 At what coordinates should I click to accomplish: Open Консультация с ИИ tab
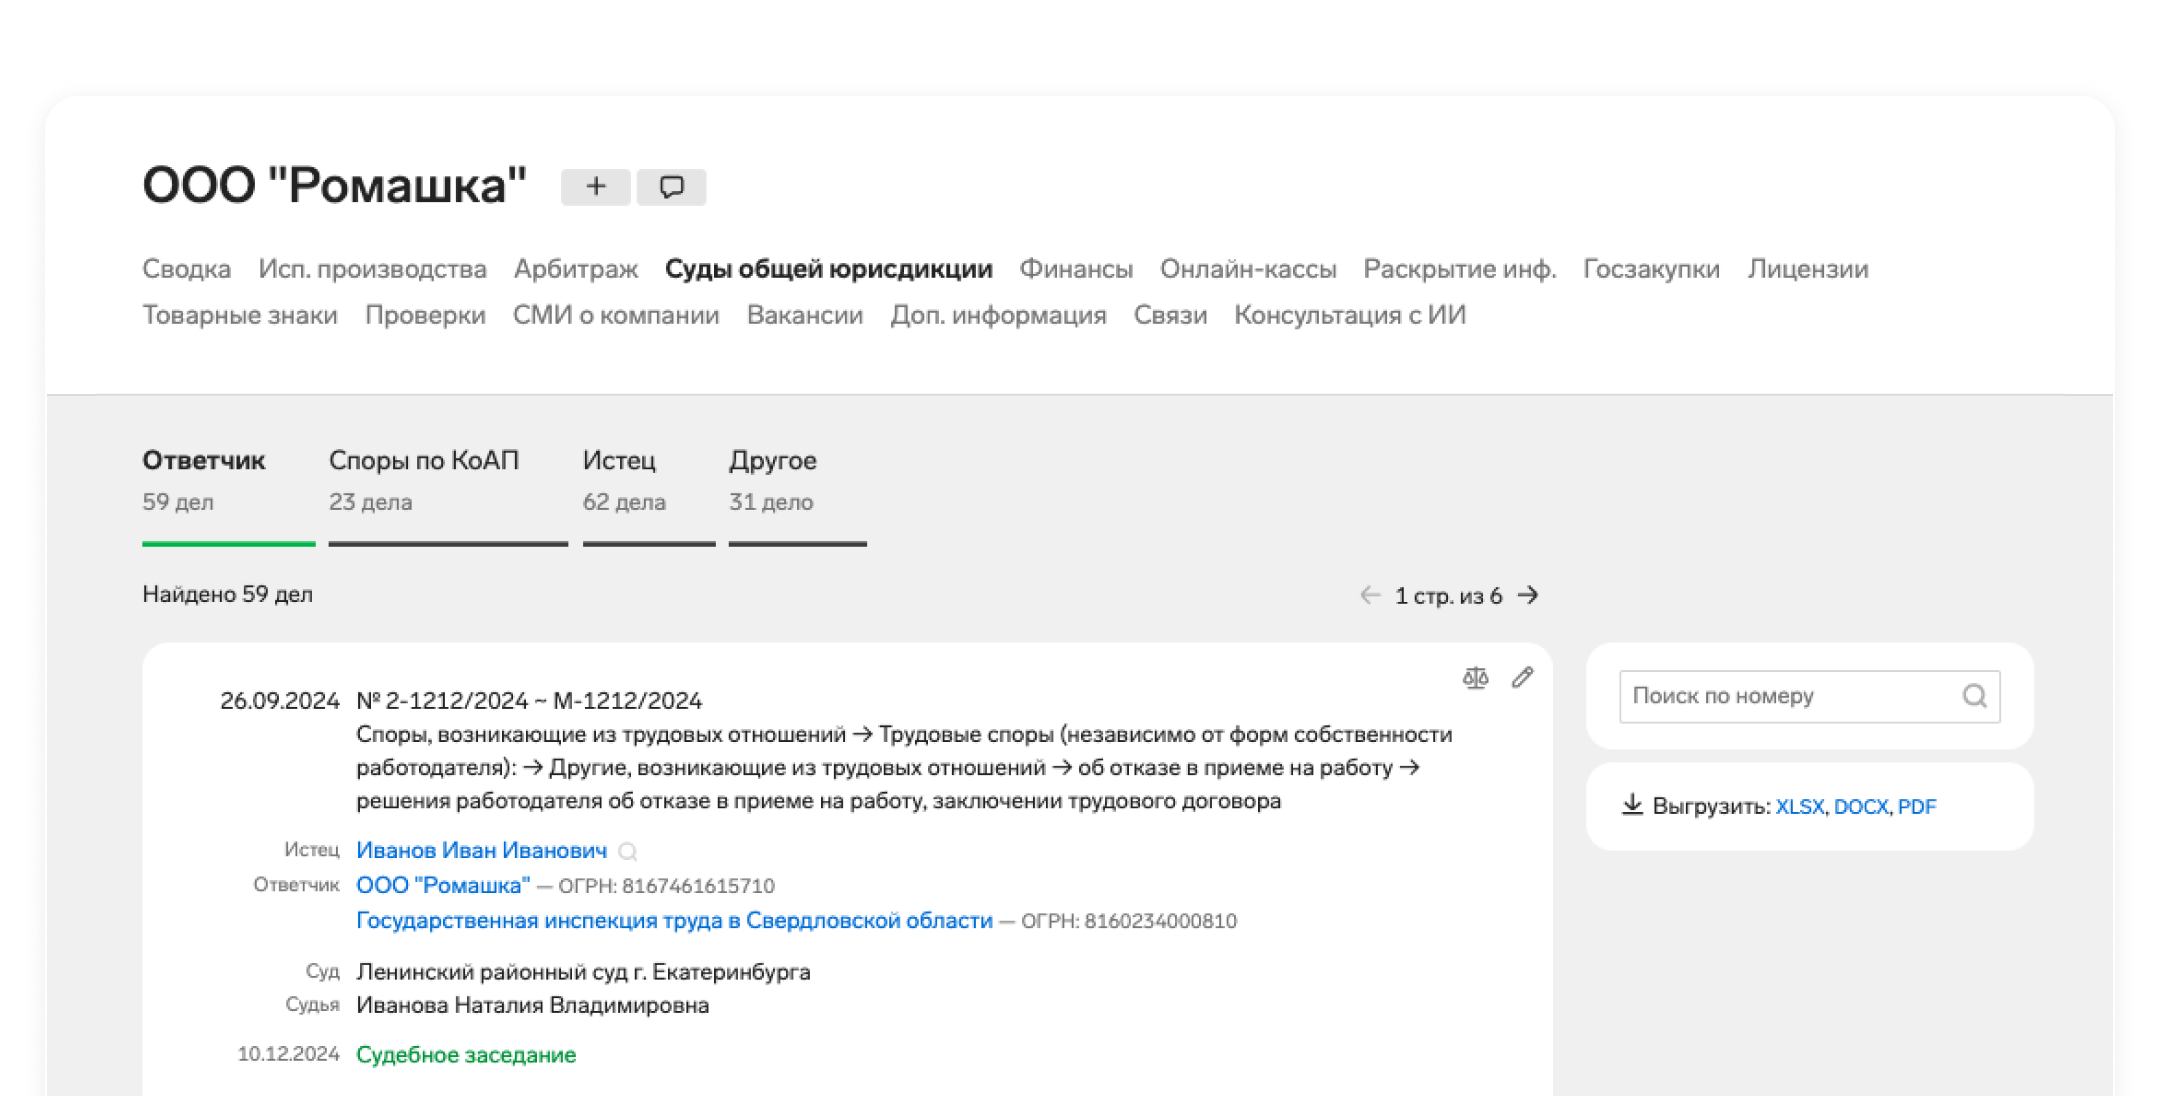(x=1350, y=315)
